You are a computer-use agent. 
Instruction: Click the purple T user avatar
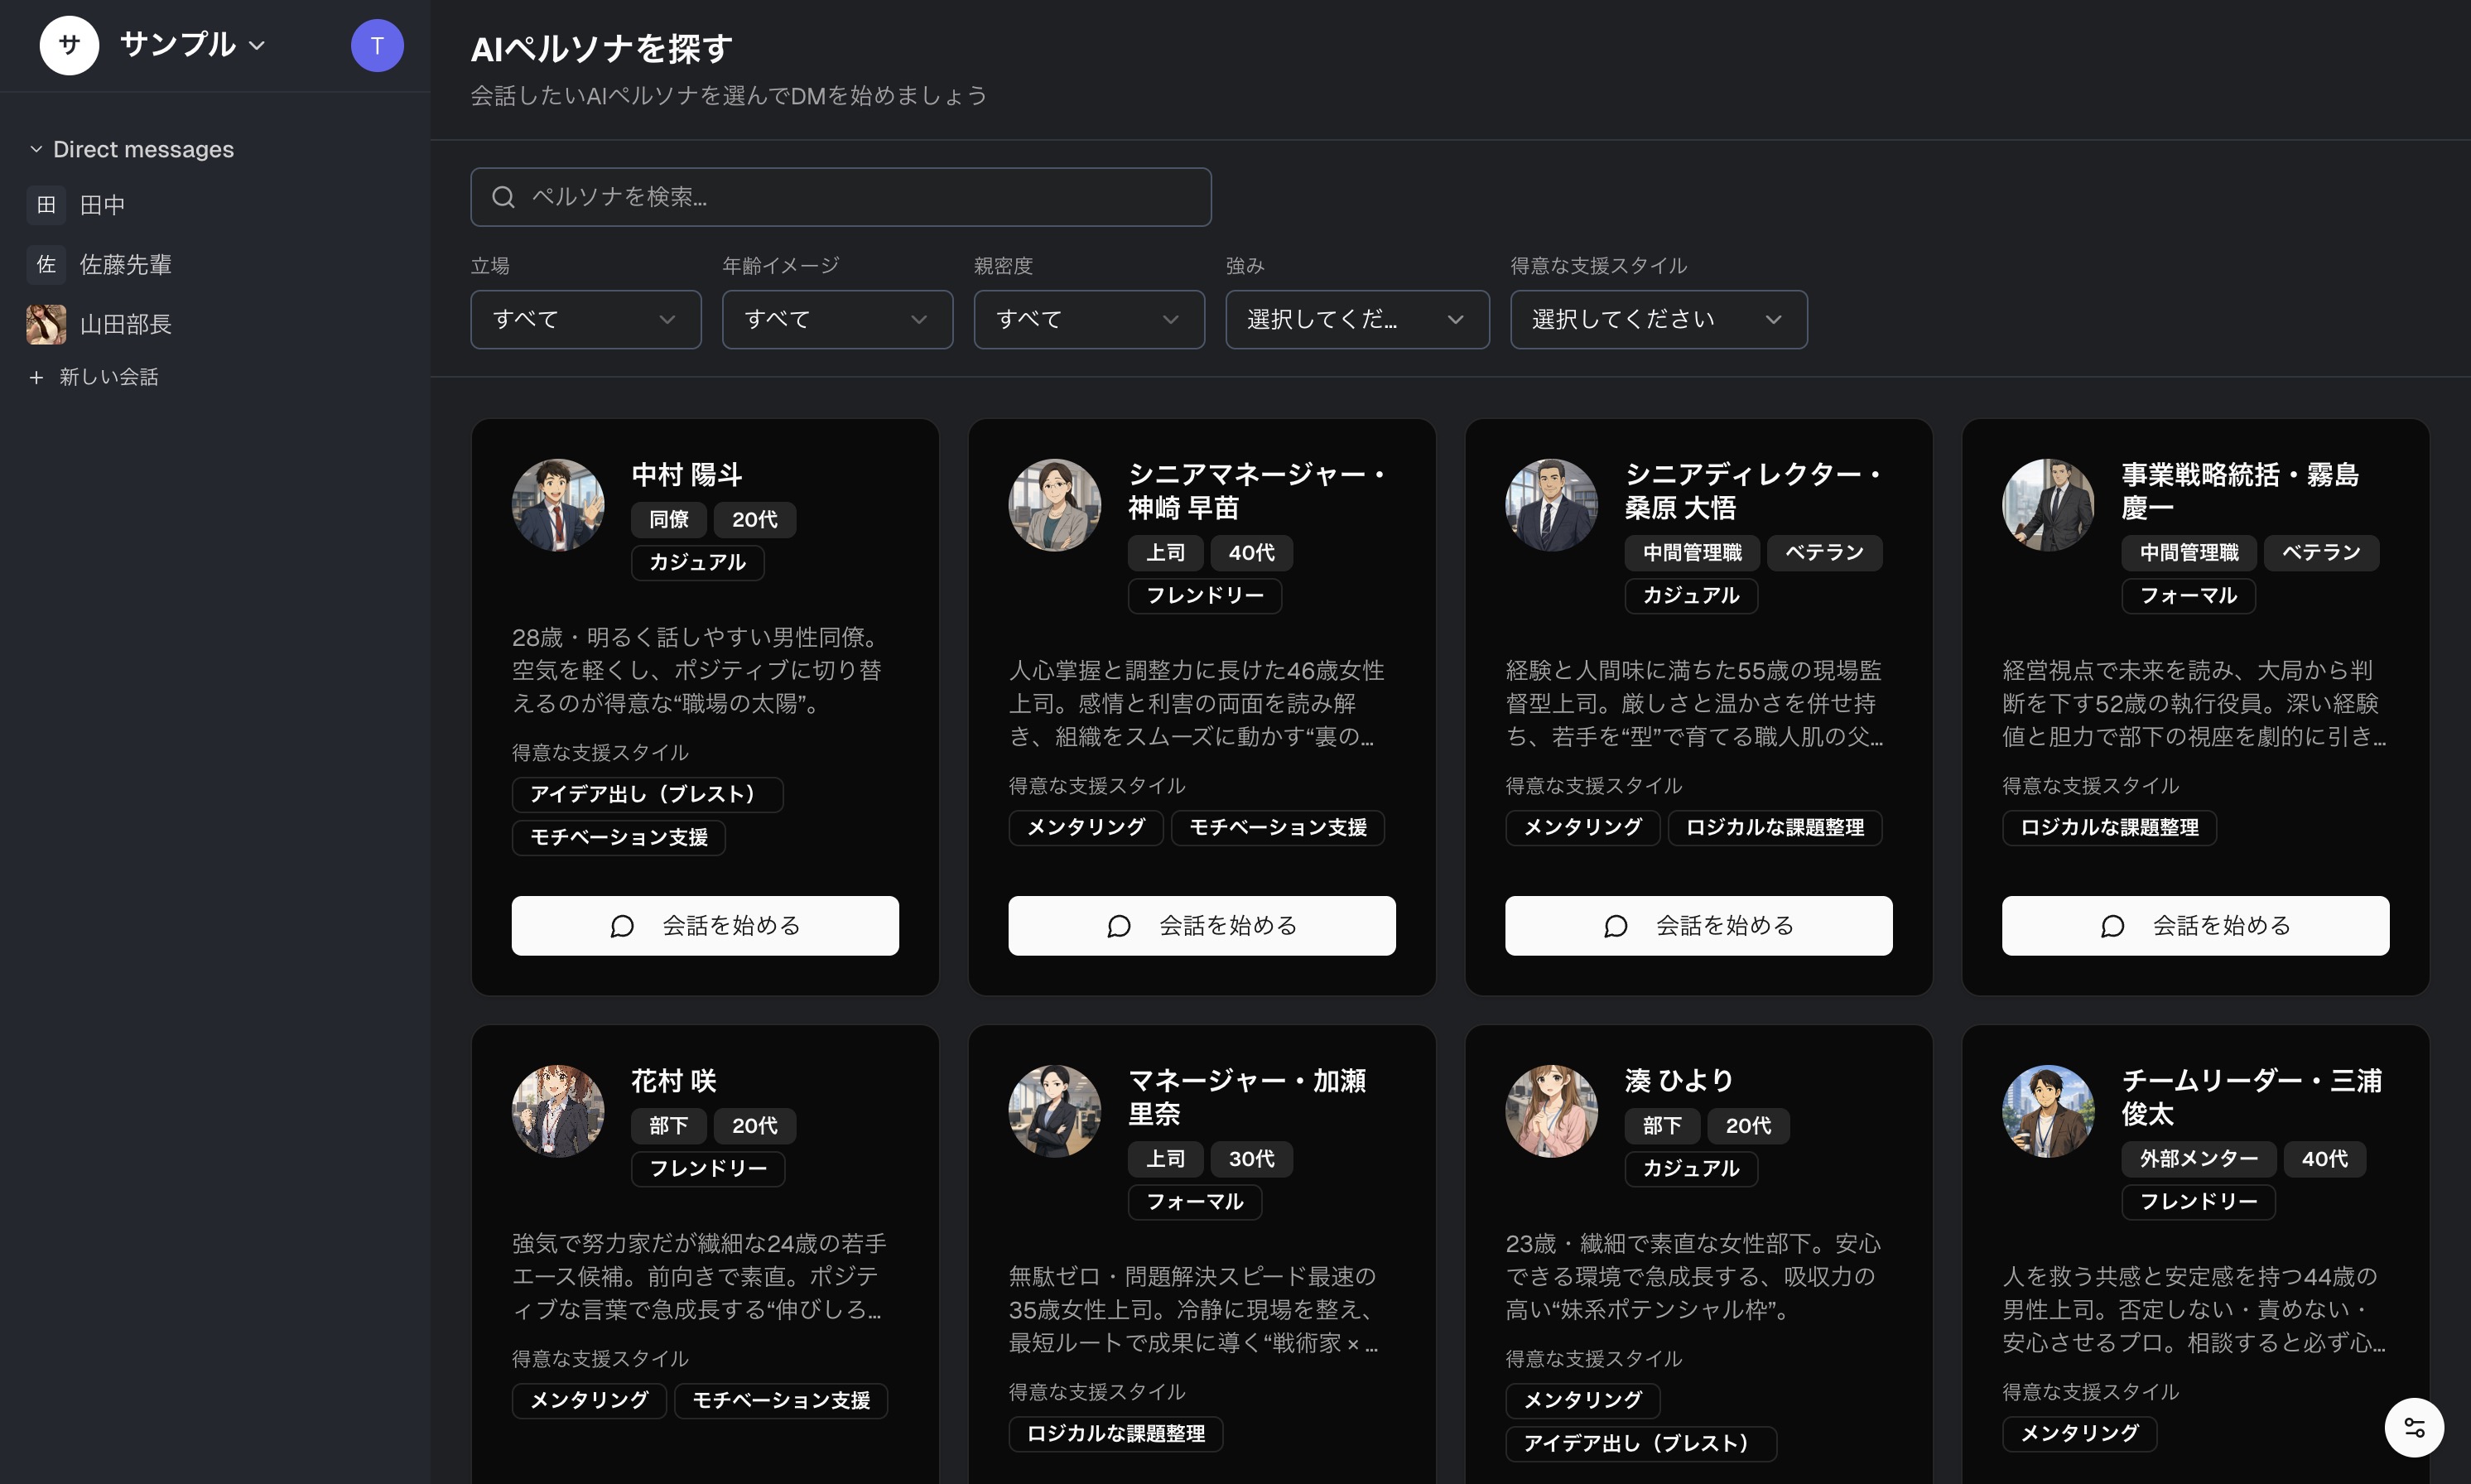point(377,46)
